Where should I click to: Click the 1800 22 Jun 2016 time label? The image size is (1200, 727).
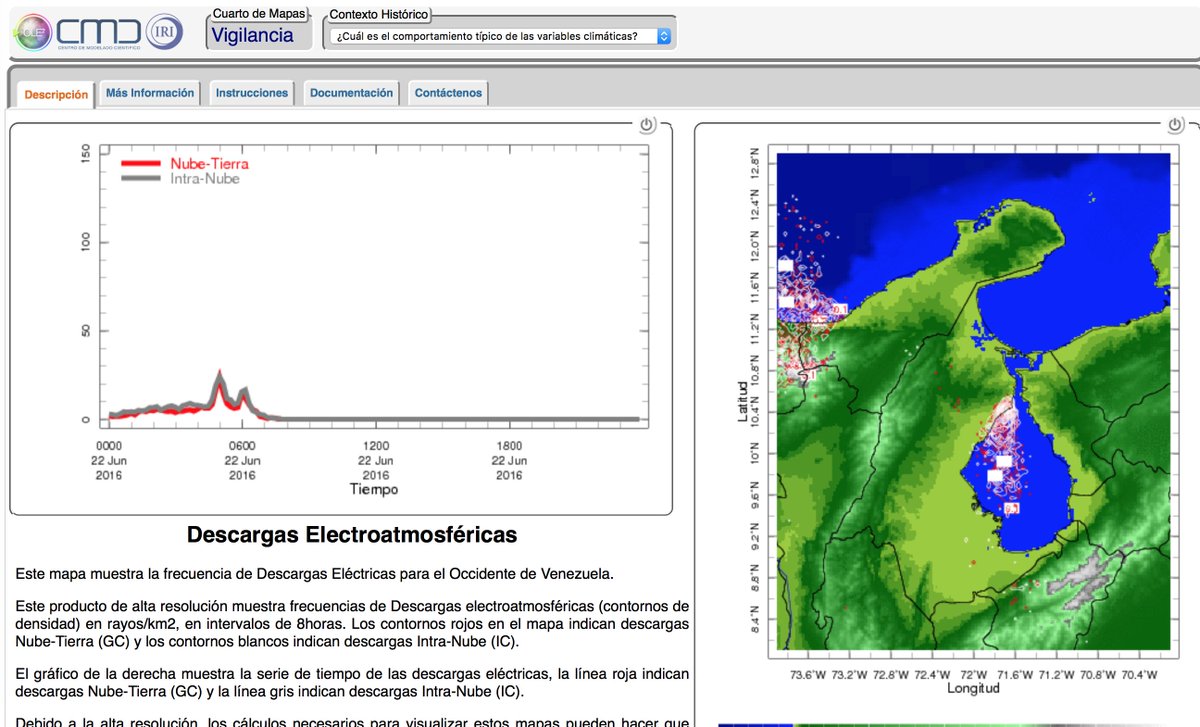click(509, 461)
